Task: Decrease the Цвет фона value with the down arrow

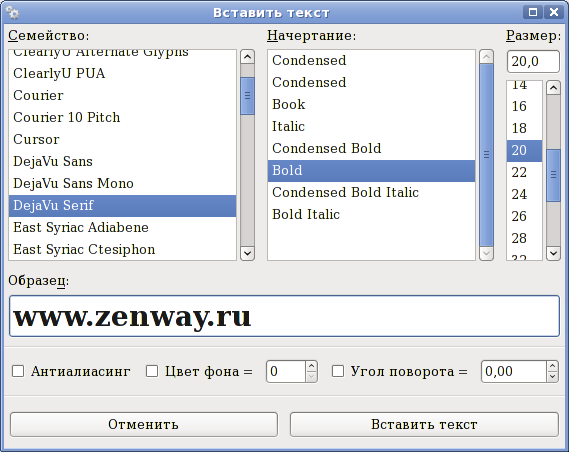Action: [311, 377]
